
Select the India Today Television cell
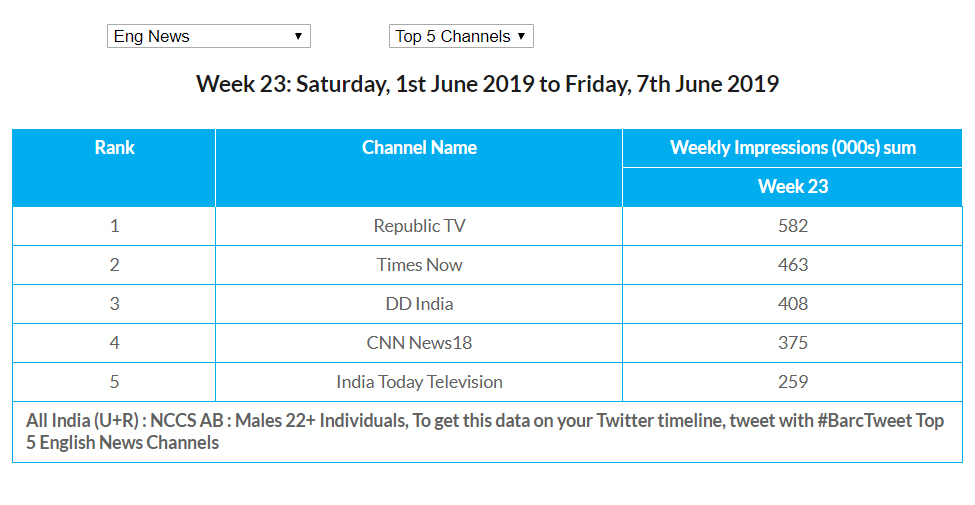[x=419, y=382]
